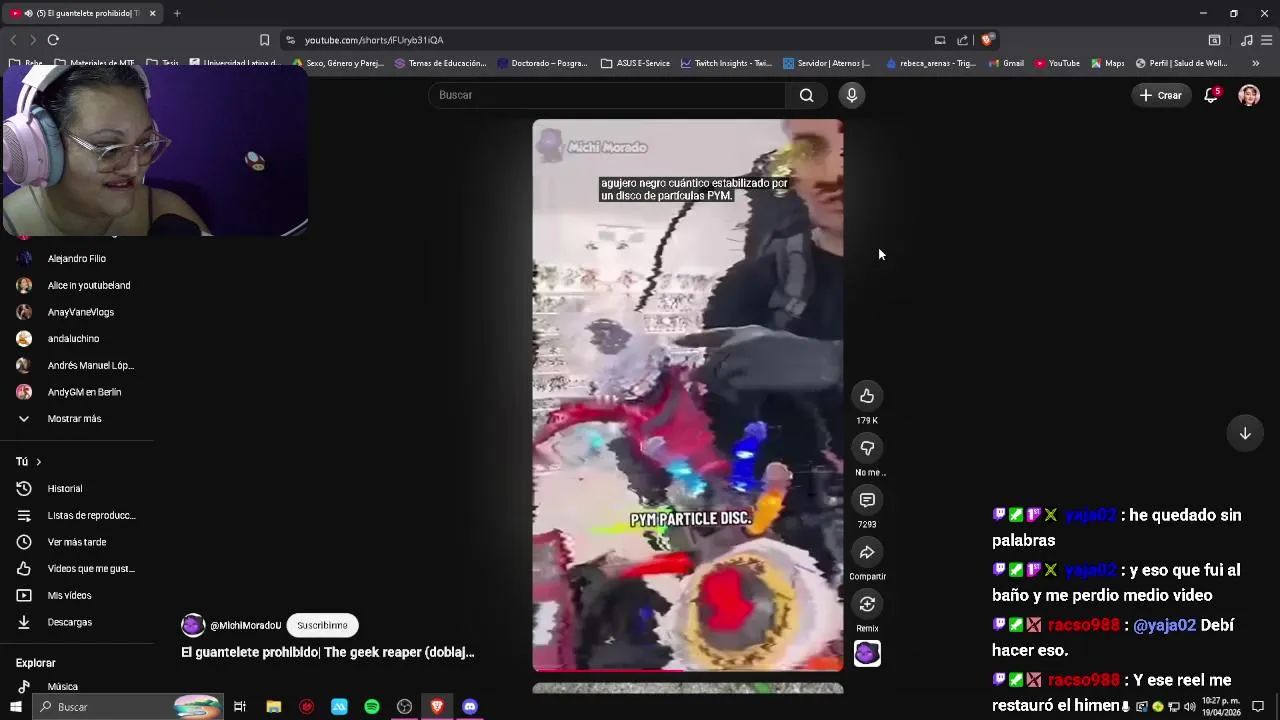This screenshot has height=720, width=1280.
Task: Open Listas de reproducción in sidebar
Action: point(76,515)
